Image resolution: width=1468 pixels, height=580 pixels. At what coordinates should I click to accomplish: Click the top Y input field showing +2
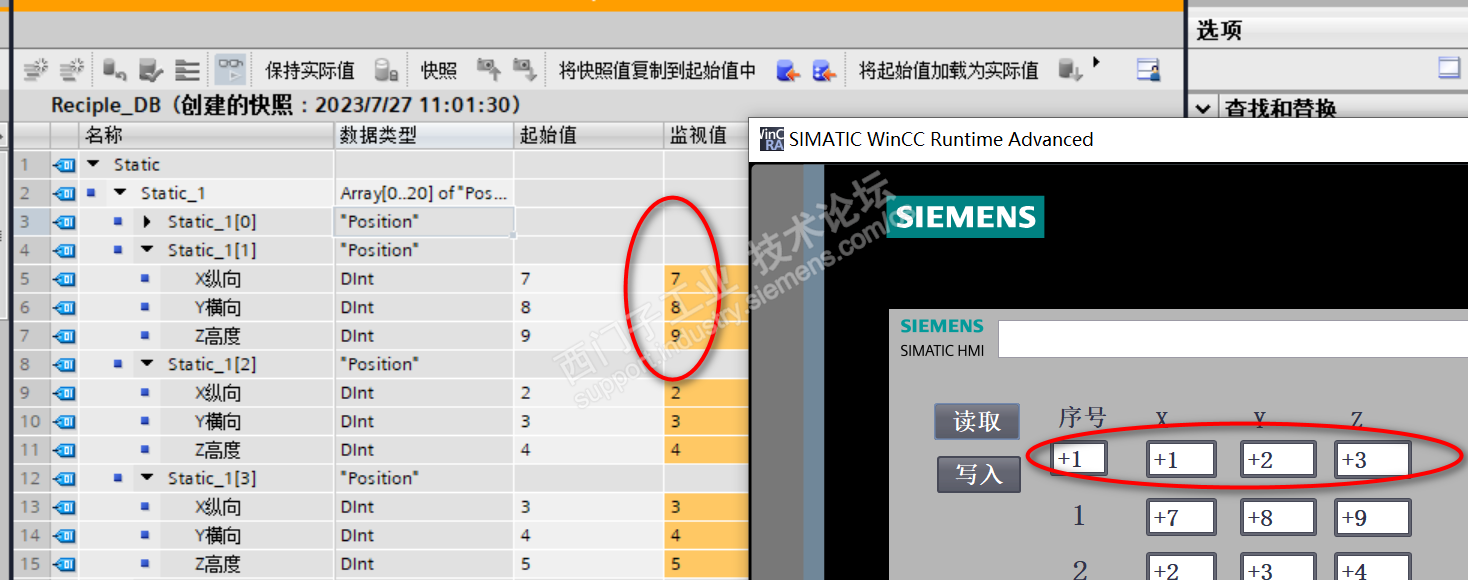click(x=1278, y=459)
